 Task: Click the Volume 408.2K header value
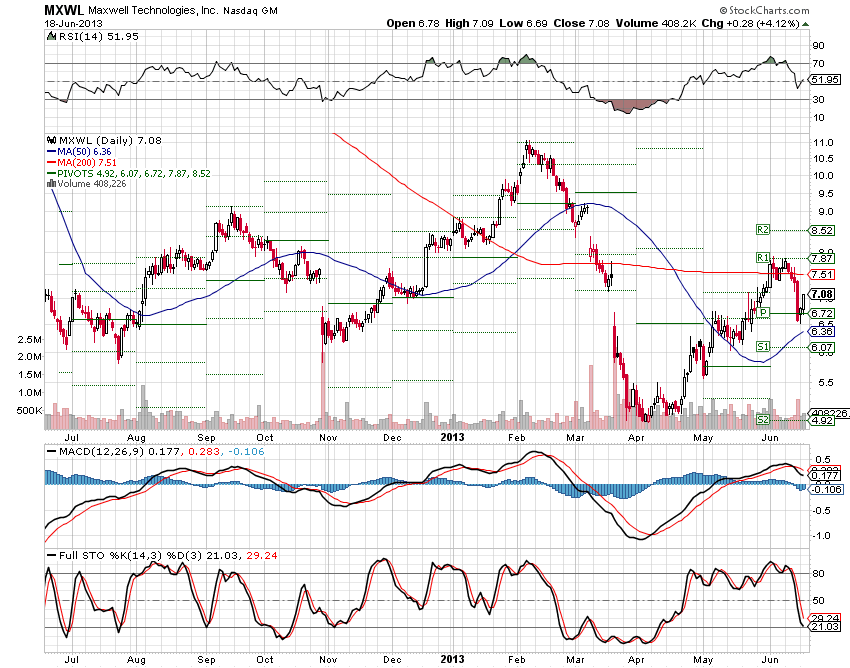point(656,23)
